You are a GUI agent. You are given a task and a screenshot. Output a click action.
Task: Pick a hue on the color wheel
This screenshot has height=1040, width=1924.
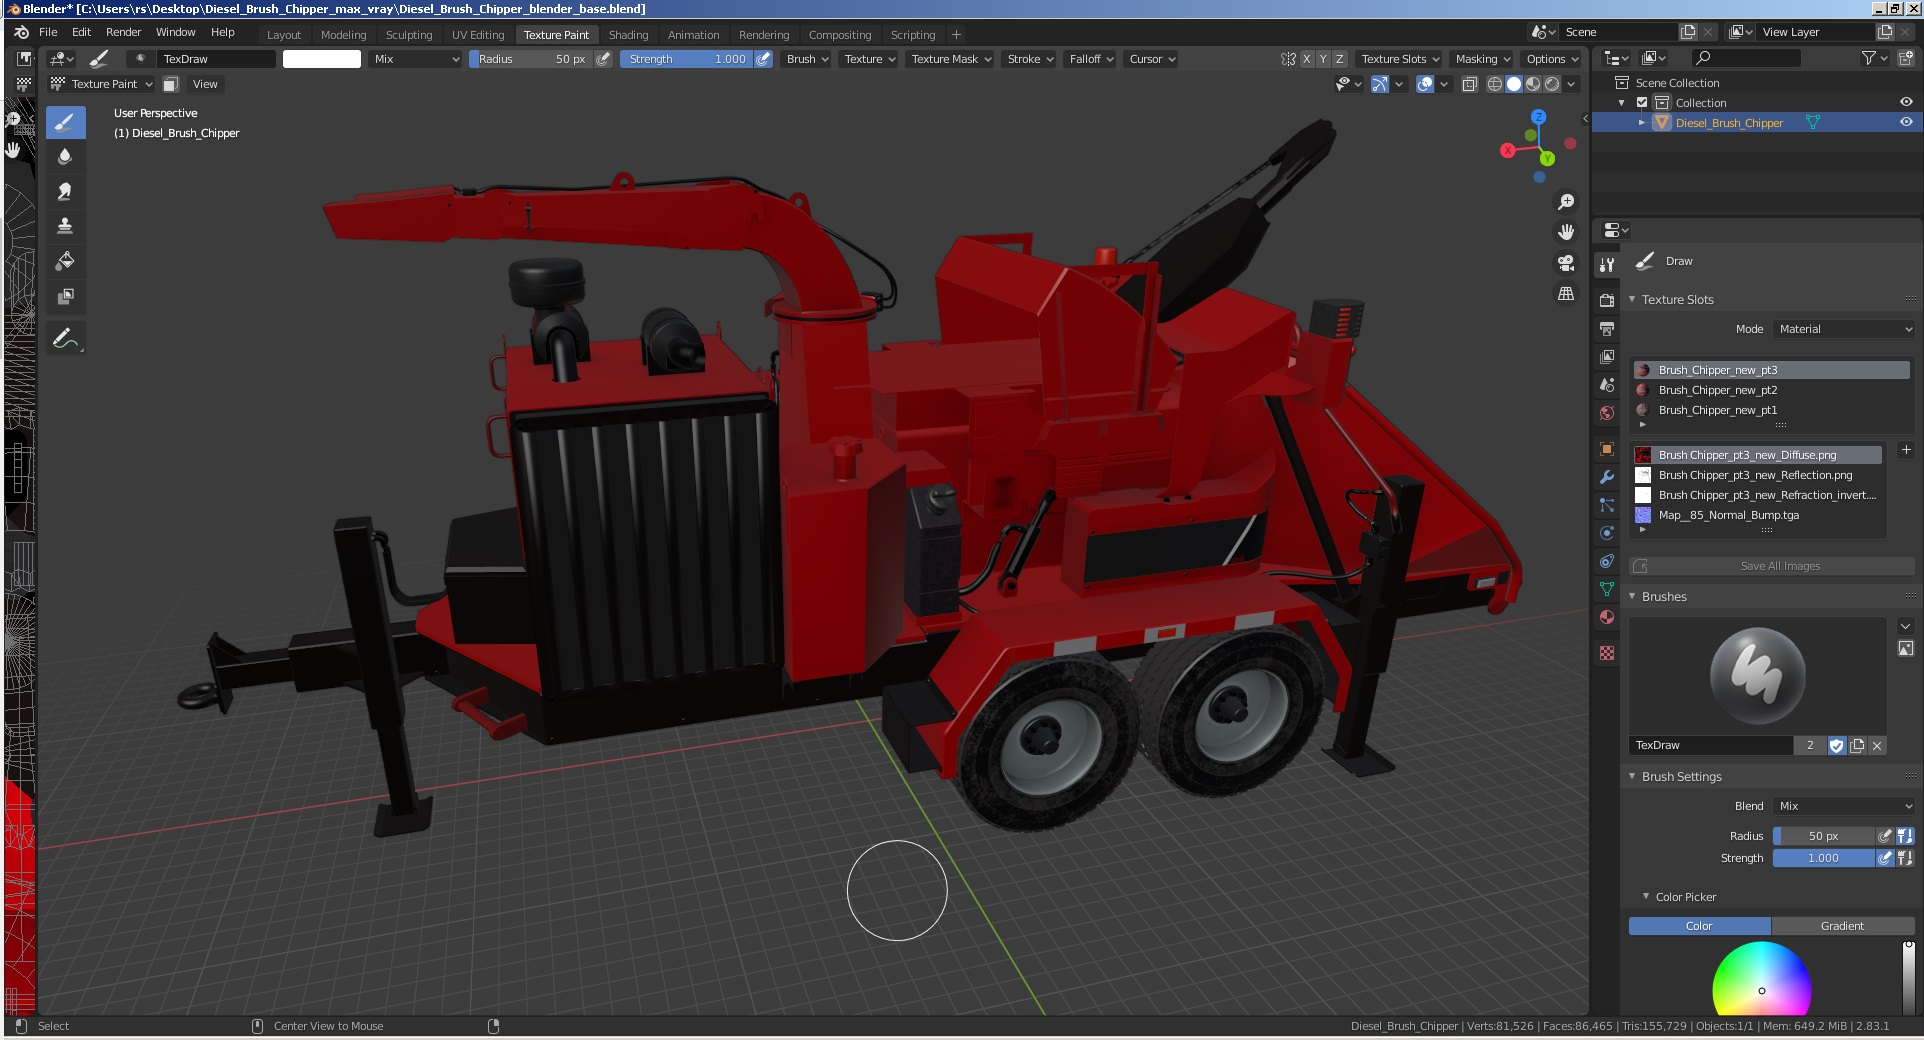[1761, 979]
